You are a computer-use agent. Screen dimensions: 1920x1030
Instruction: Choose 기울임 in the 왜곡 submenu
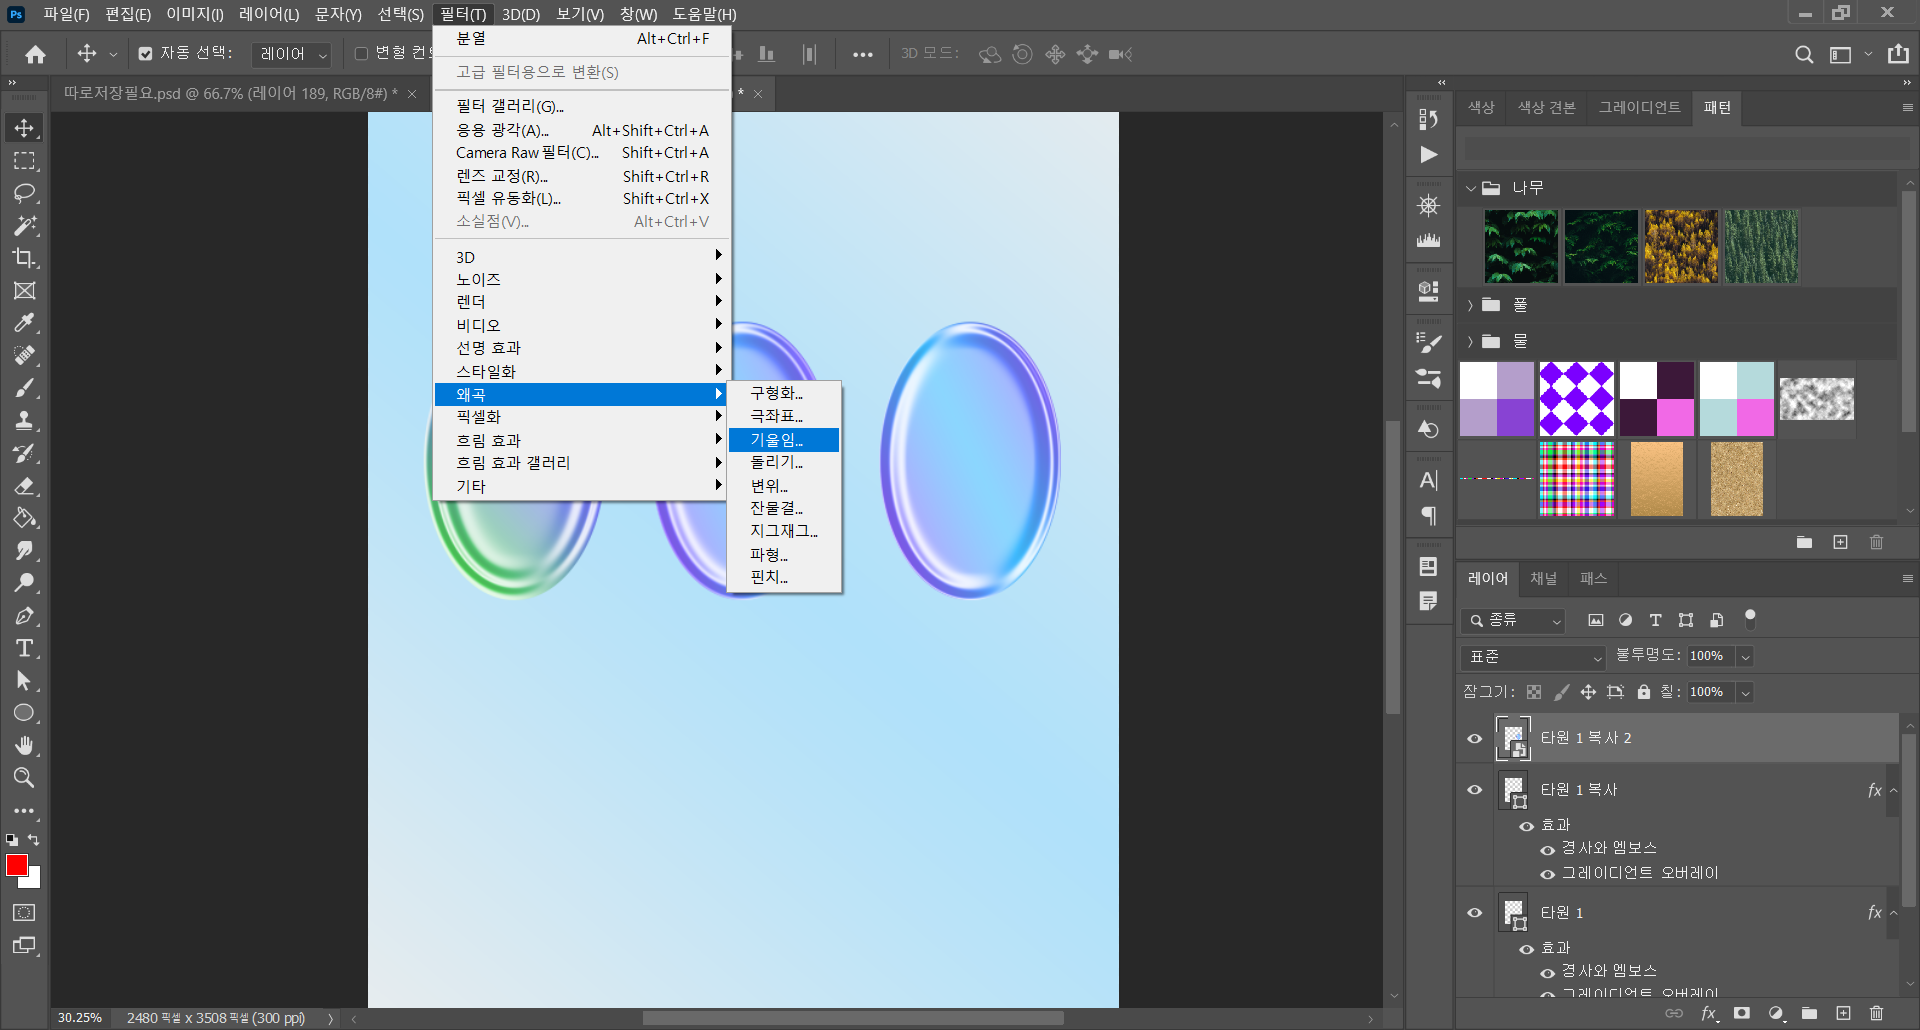tap(783, 440)
